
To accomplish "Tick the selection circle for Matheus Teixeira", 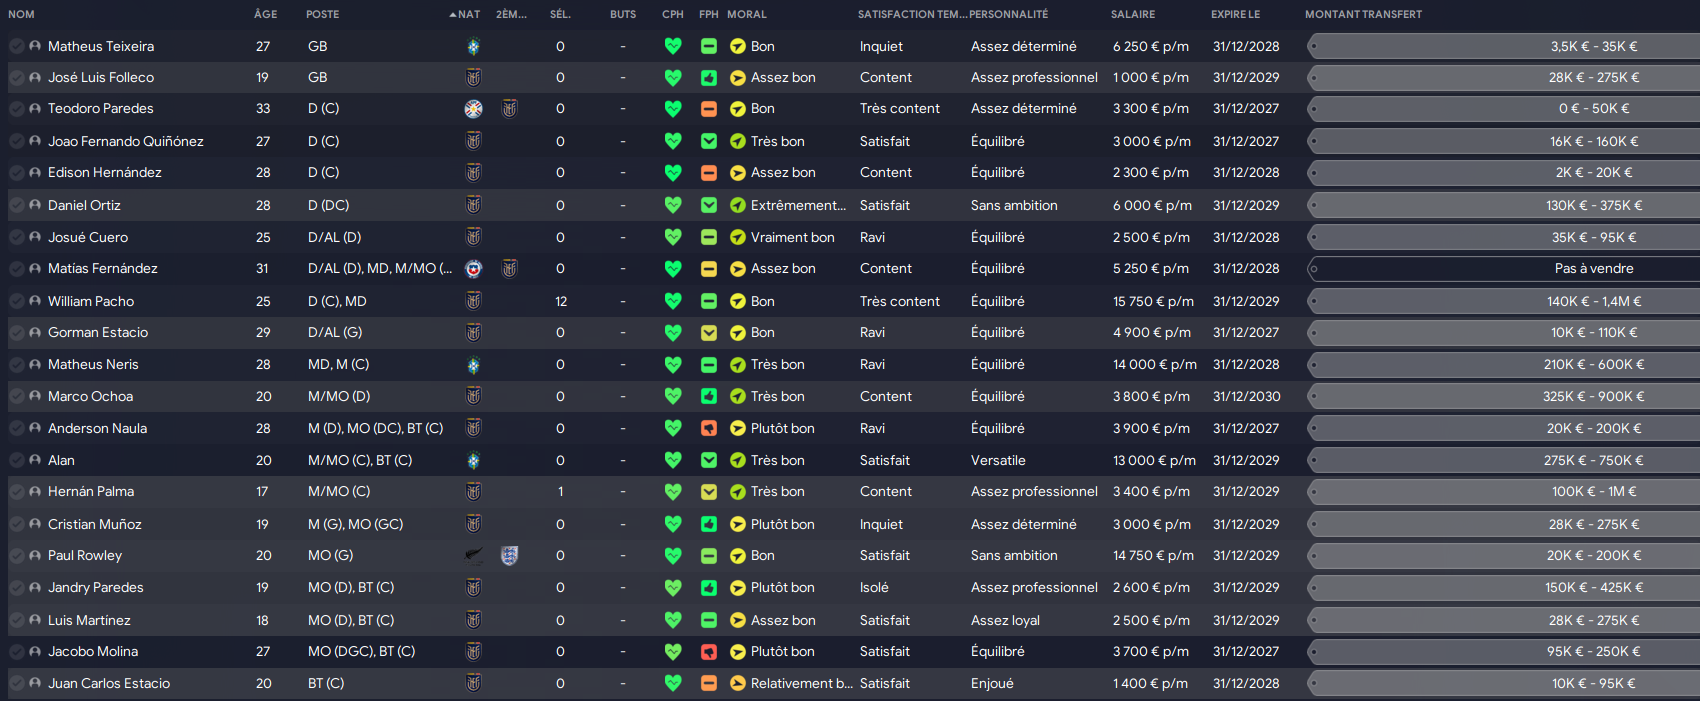I will coord(17,46).
